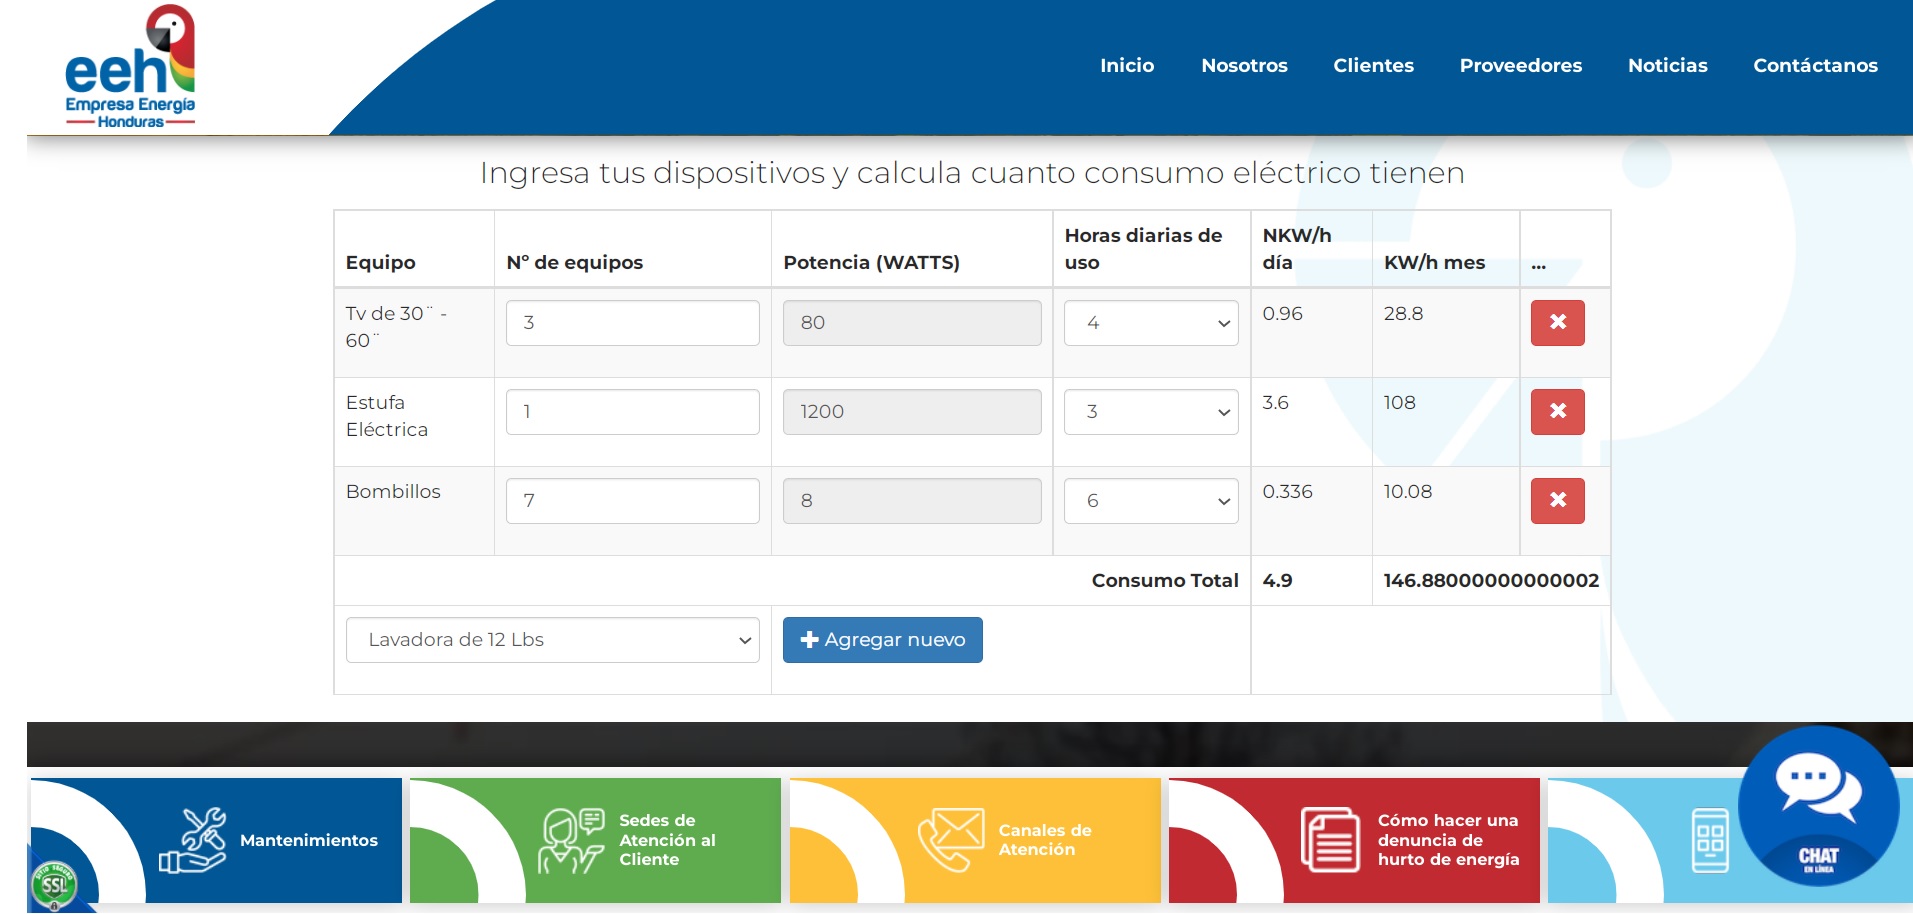Click the Nº de equipos column header
The image size is (1913, 914).
[575, 263]
